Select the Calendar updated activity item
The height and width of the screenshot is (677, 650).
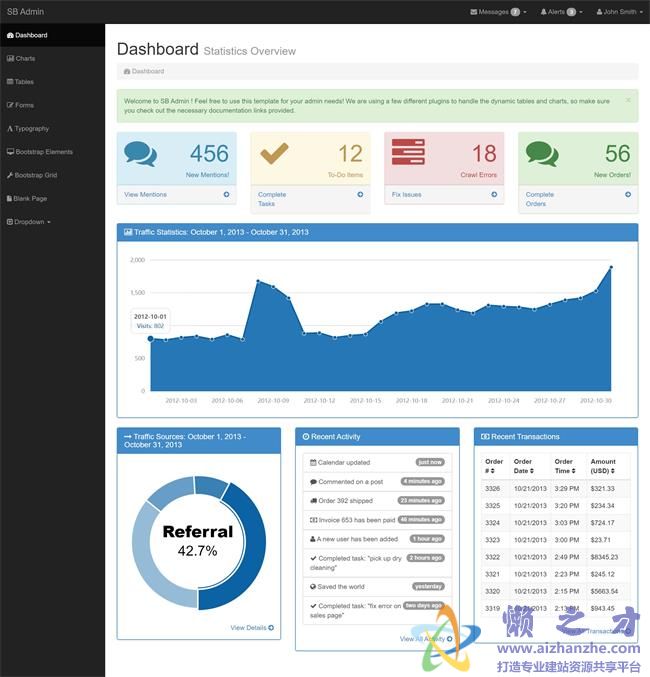[343, 462]
